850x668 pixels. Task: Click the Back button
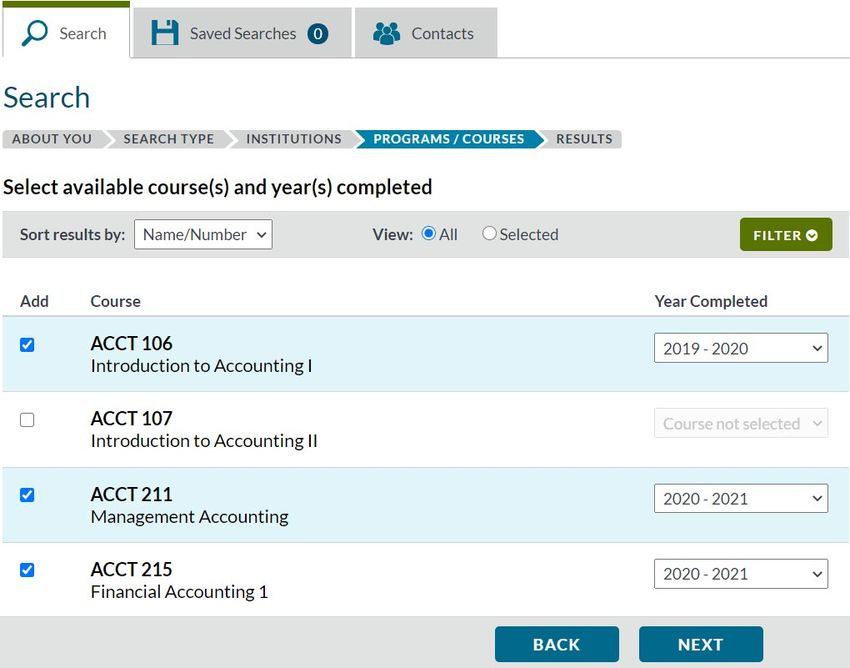(x=557, y=644)
